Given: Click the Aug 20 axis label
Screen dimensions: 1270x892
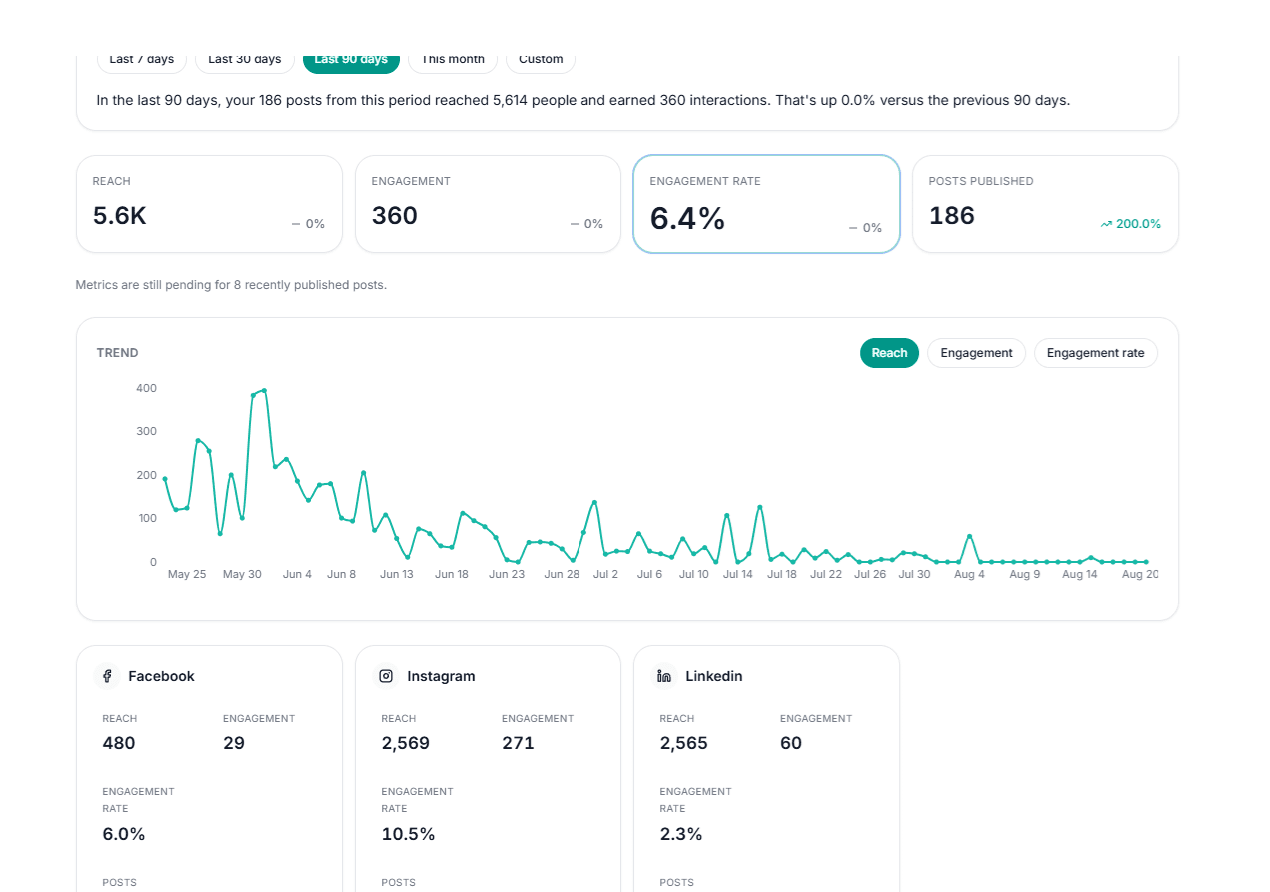Looking at the screenshot, I should coord(1140,574).
